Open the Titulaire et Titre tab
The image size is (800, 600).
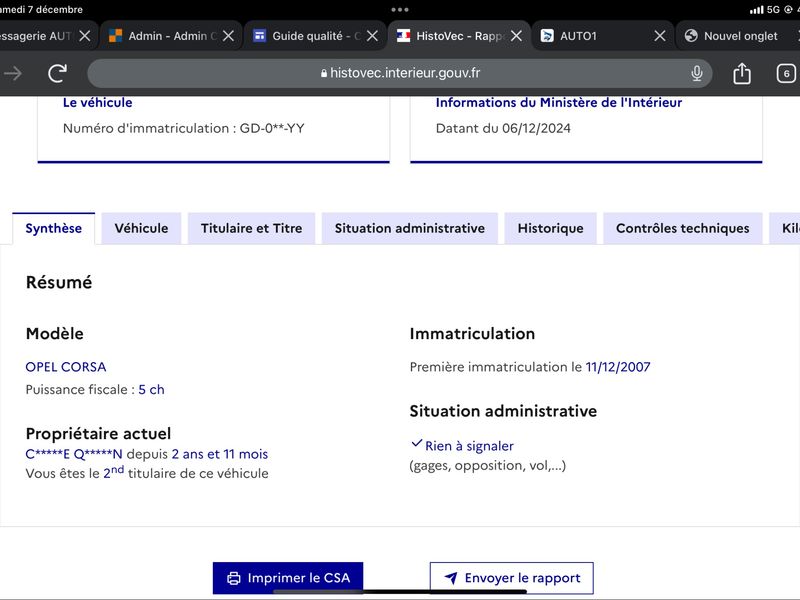[252, 228]
